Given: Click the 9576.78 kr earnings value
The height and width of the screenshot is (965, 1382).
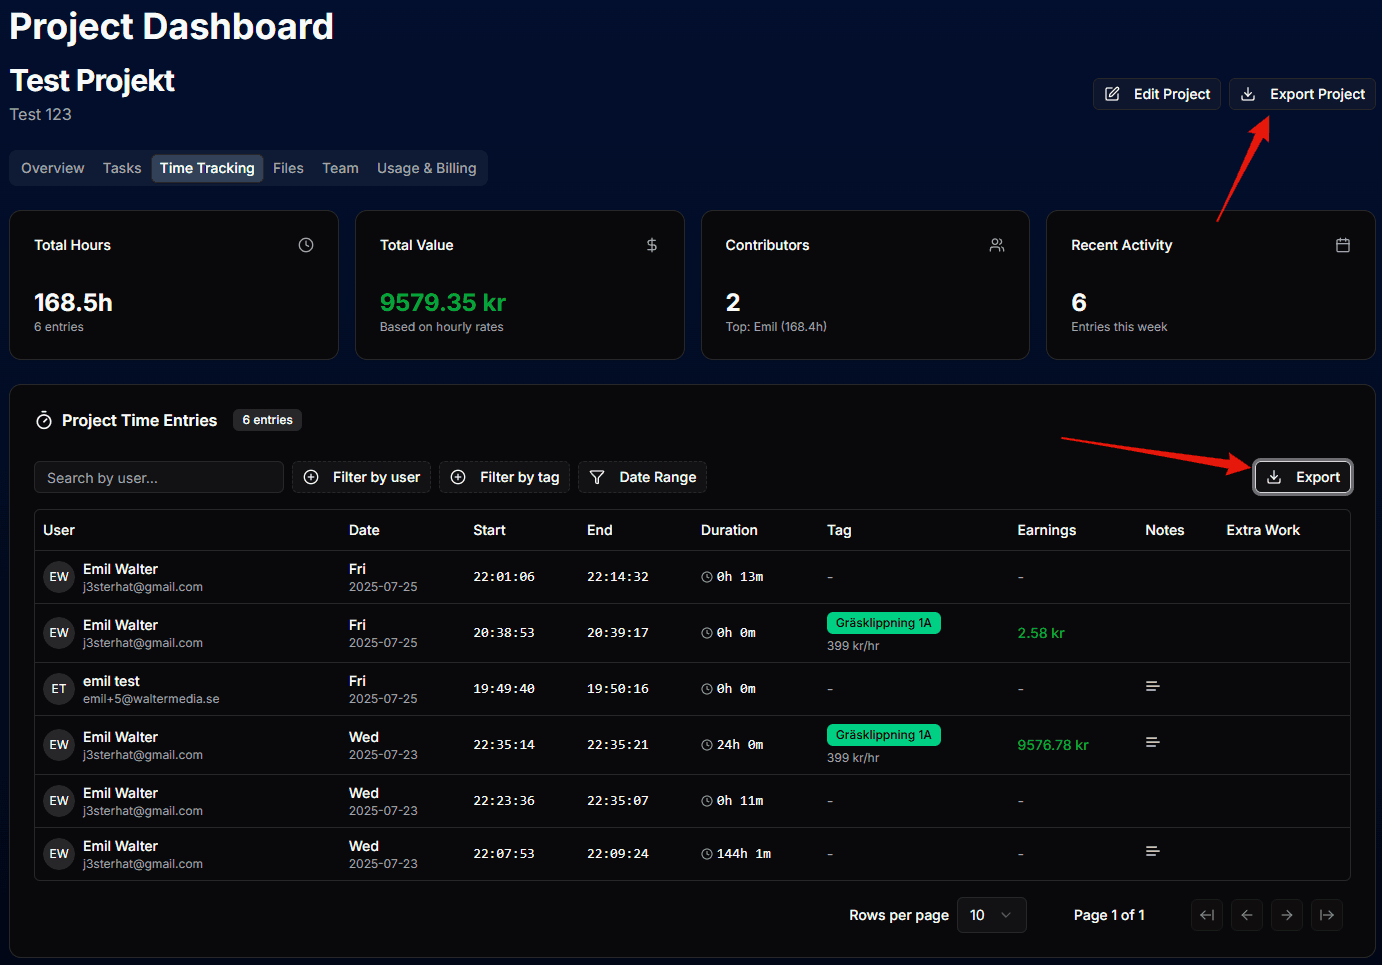Looking at the screenshot, I should pos(1053,745).
